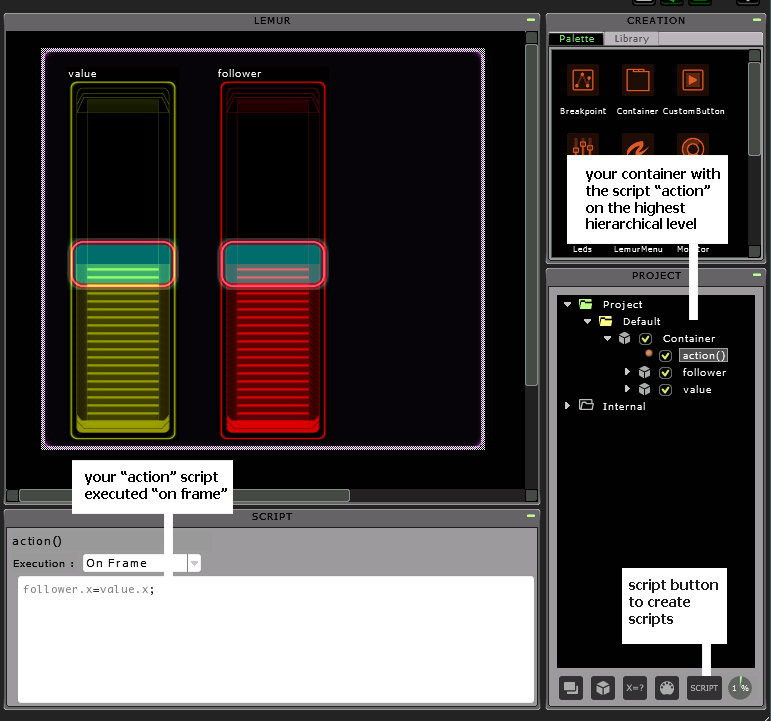This screenshot has width=771, height=721.
Task: Click the yellow value fader cap
Action: pyautogui.click(x=124, y=264)
